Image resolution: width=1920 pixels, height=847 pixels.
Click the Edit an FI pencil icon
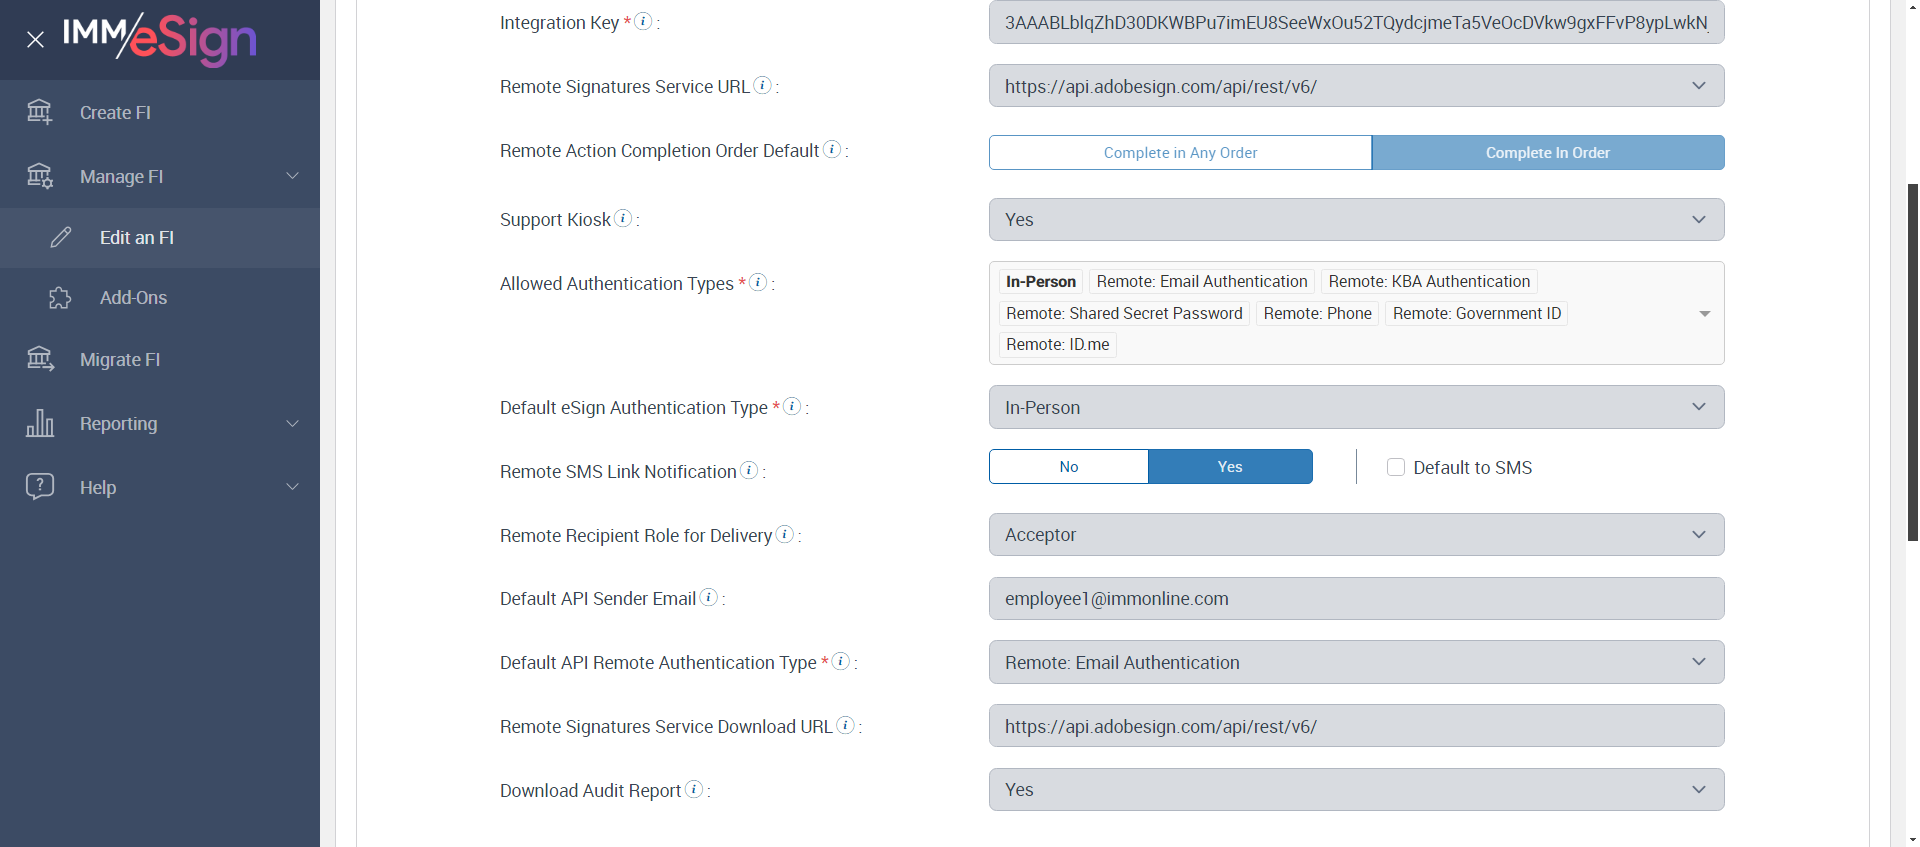(61, 237)
